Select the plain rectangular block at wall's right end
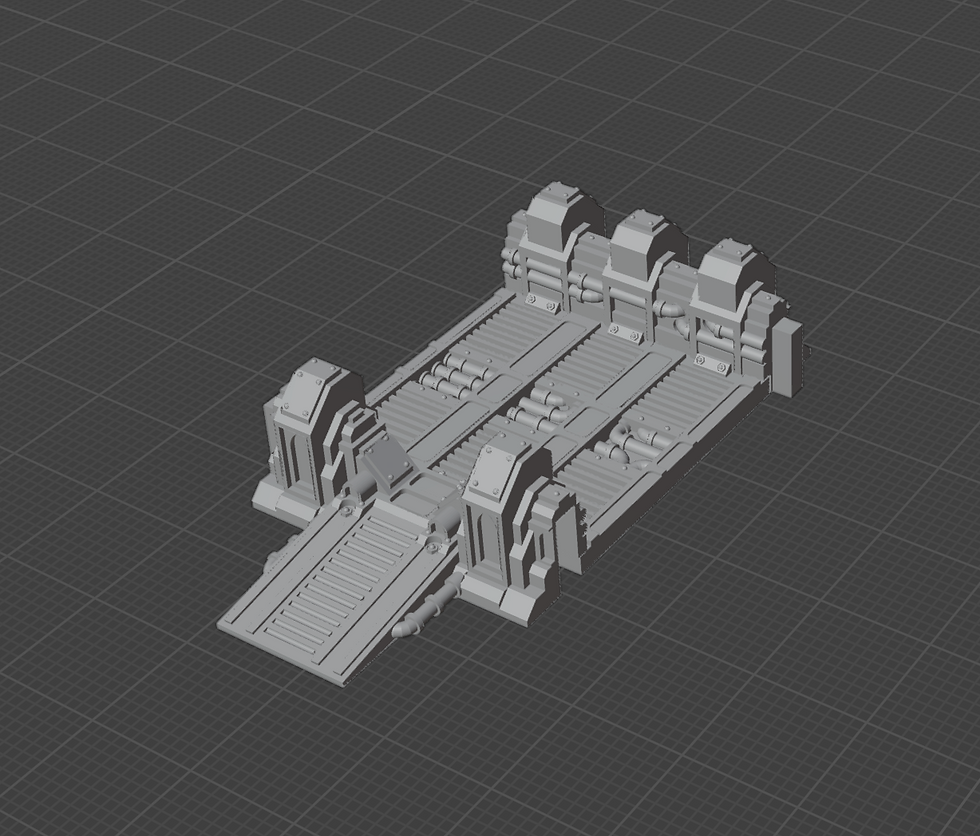The width and height of the screenshot is (980, 836). 788,357
